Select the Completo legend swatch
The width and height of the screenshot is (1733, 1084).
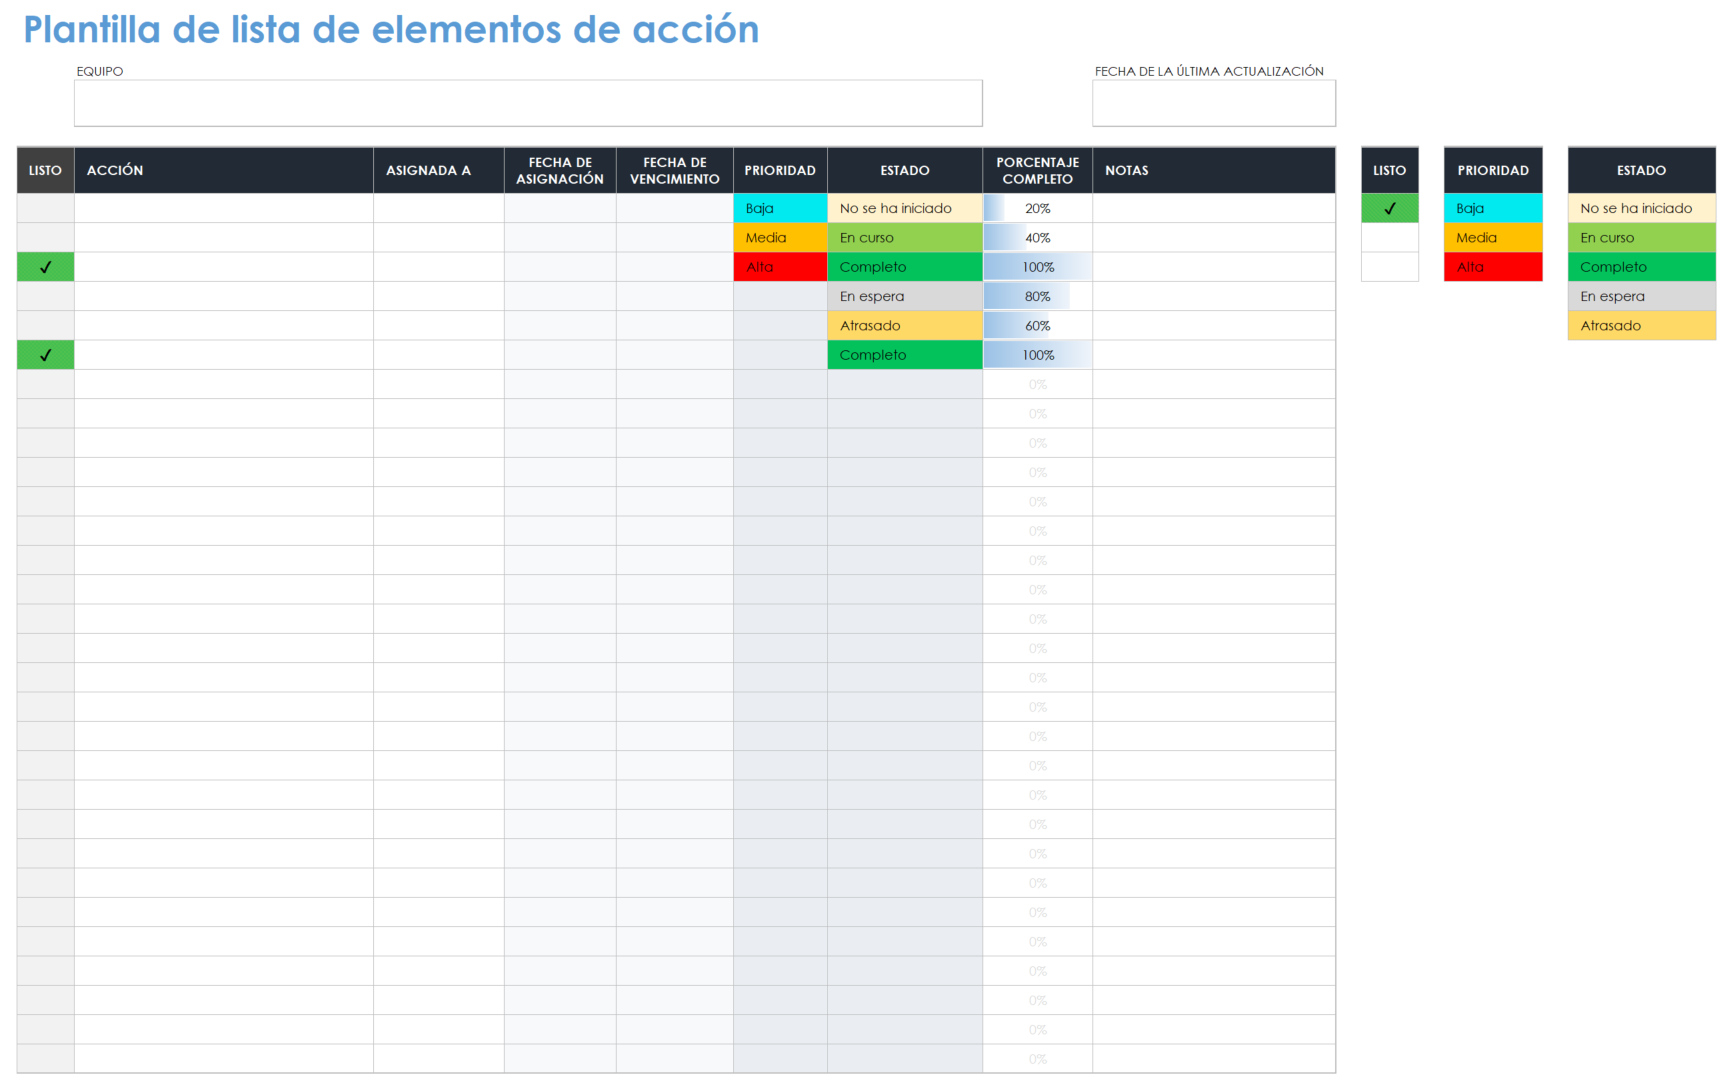(1642, 267)
